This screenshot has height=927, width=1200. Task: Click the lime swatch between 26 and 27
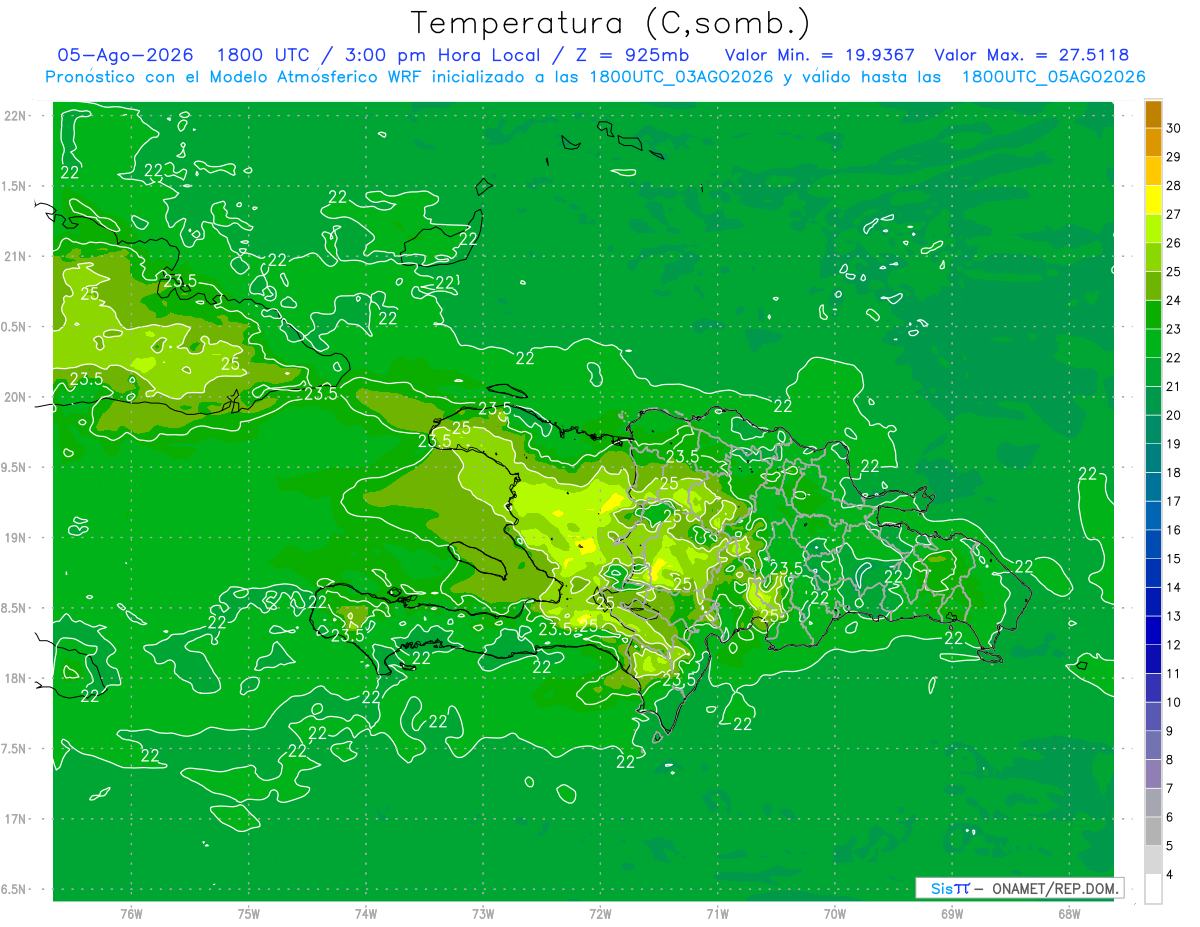(x=1153, y=229)
